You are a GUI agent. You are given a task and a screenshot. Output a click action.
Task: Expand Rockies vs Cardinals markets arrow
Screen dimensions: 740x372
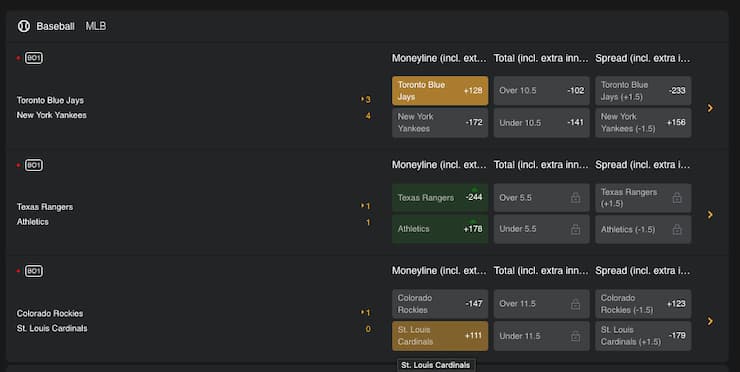(710, 321)
